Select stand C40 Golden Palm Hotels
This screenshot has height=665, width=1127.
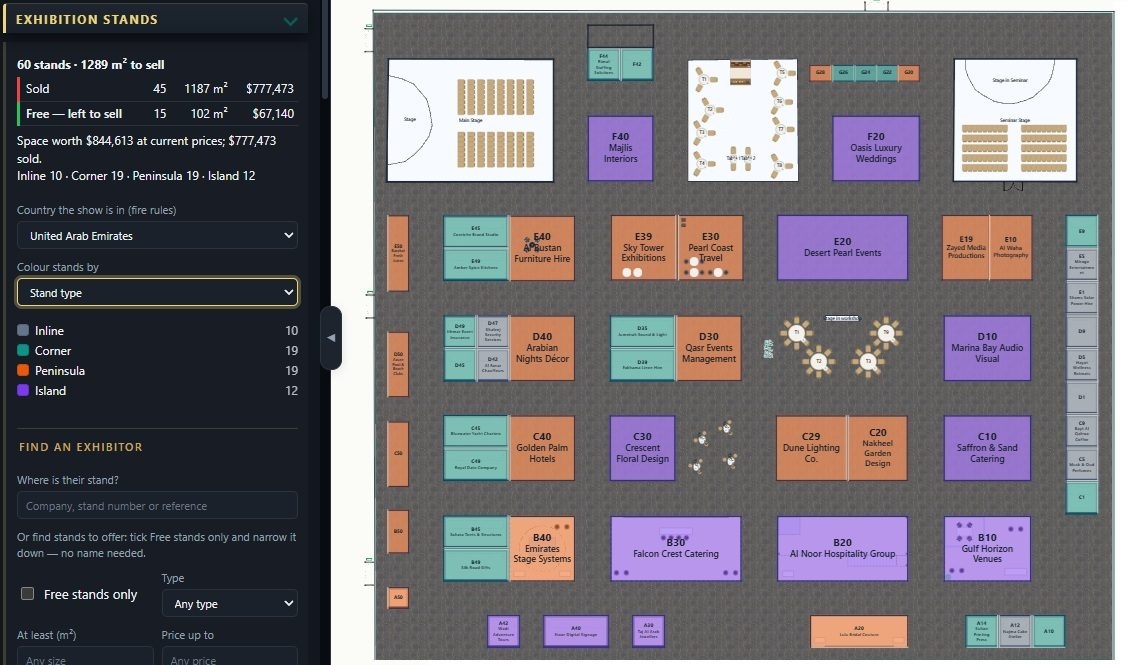click(x=543, y=448)
